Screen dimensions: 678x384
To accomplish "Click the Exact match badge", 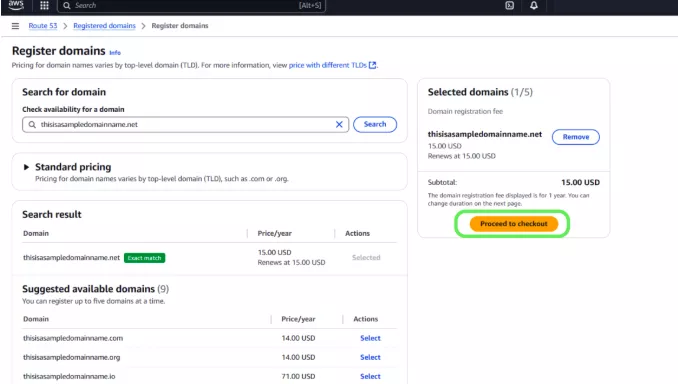I will click(x=144, y=258).
